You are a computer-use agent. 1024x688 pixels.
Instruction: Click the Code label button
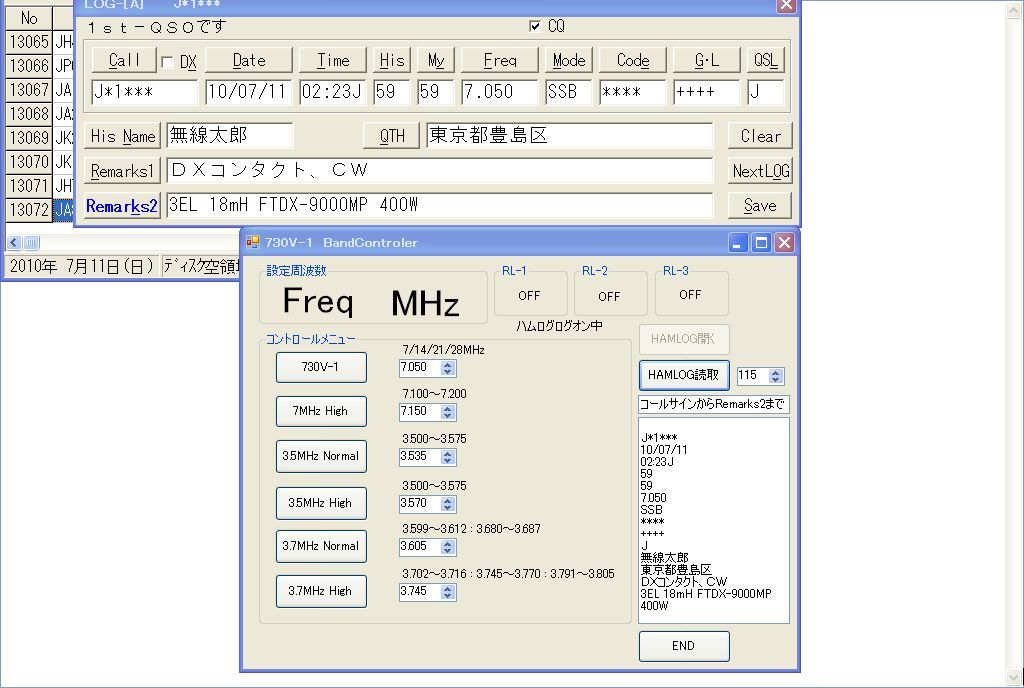point(633,60)
